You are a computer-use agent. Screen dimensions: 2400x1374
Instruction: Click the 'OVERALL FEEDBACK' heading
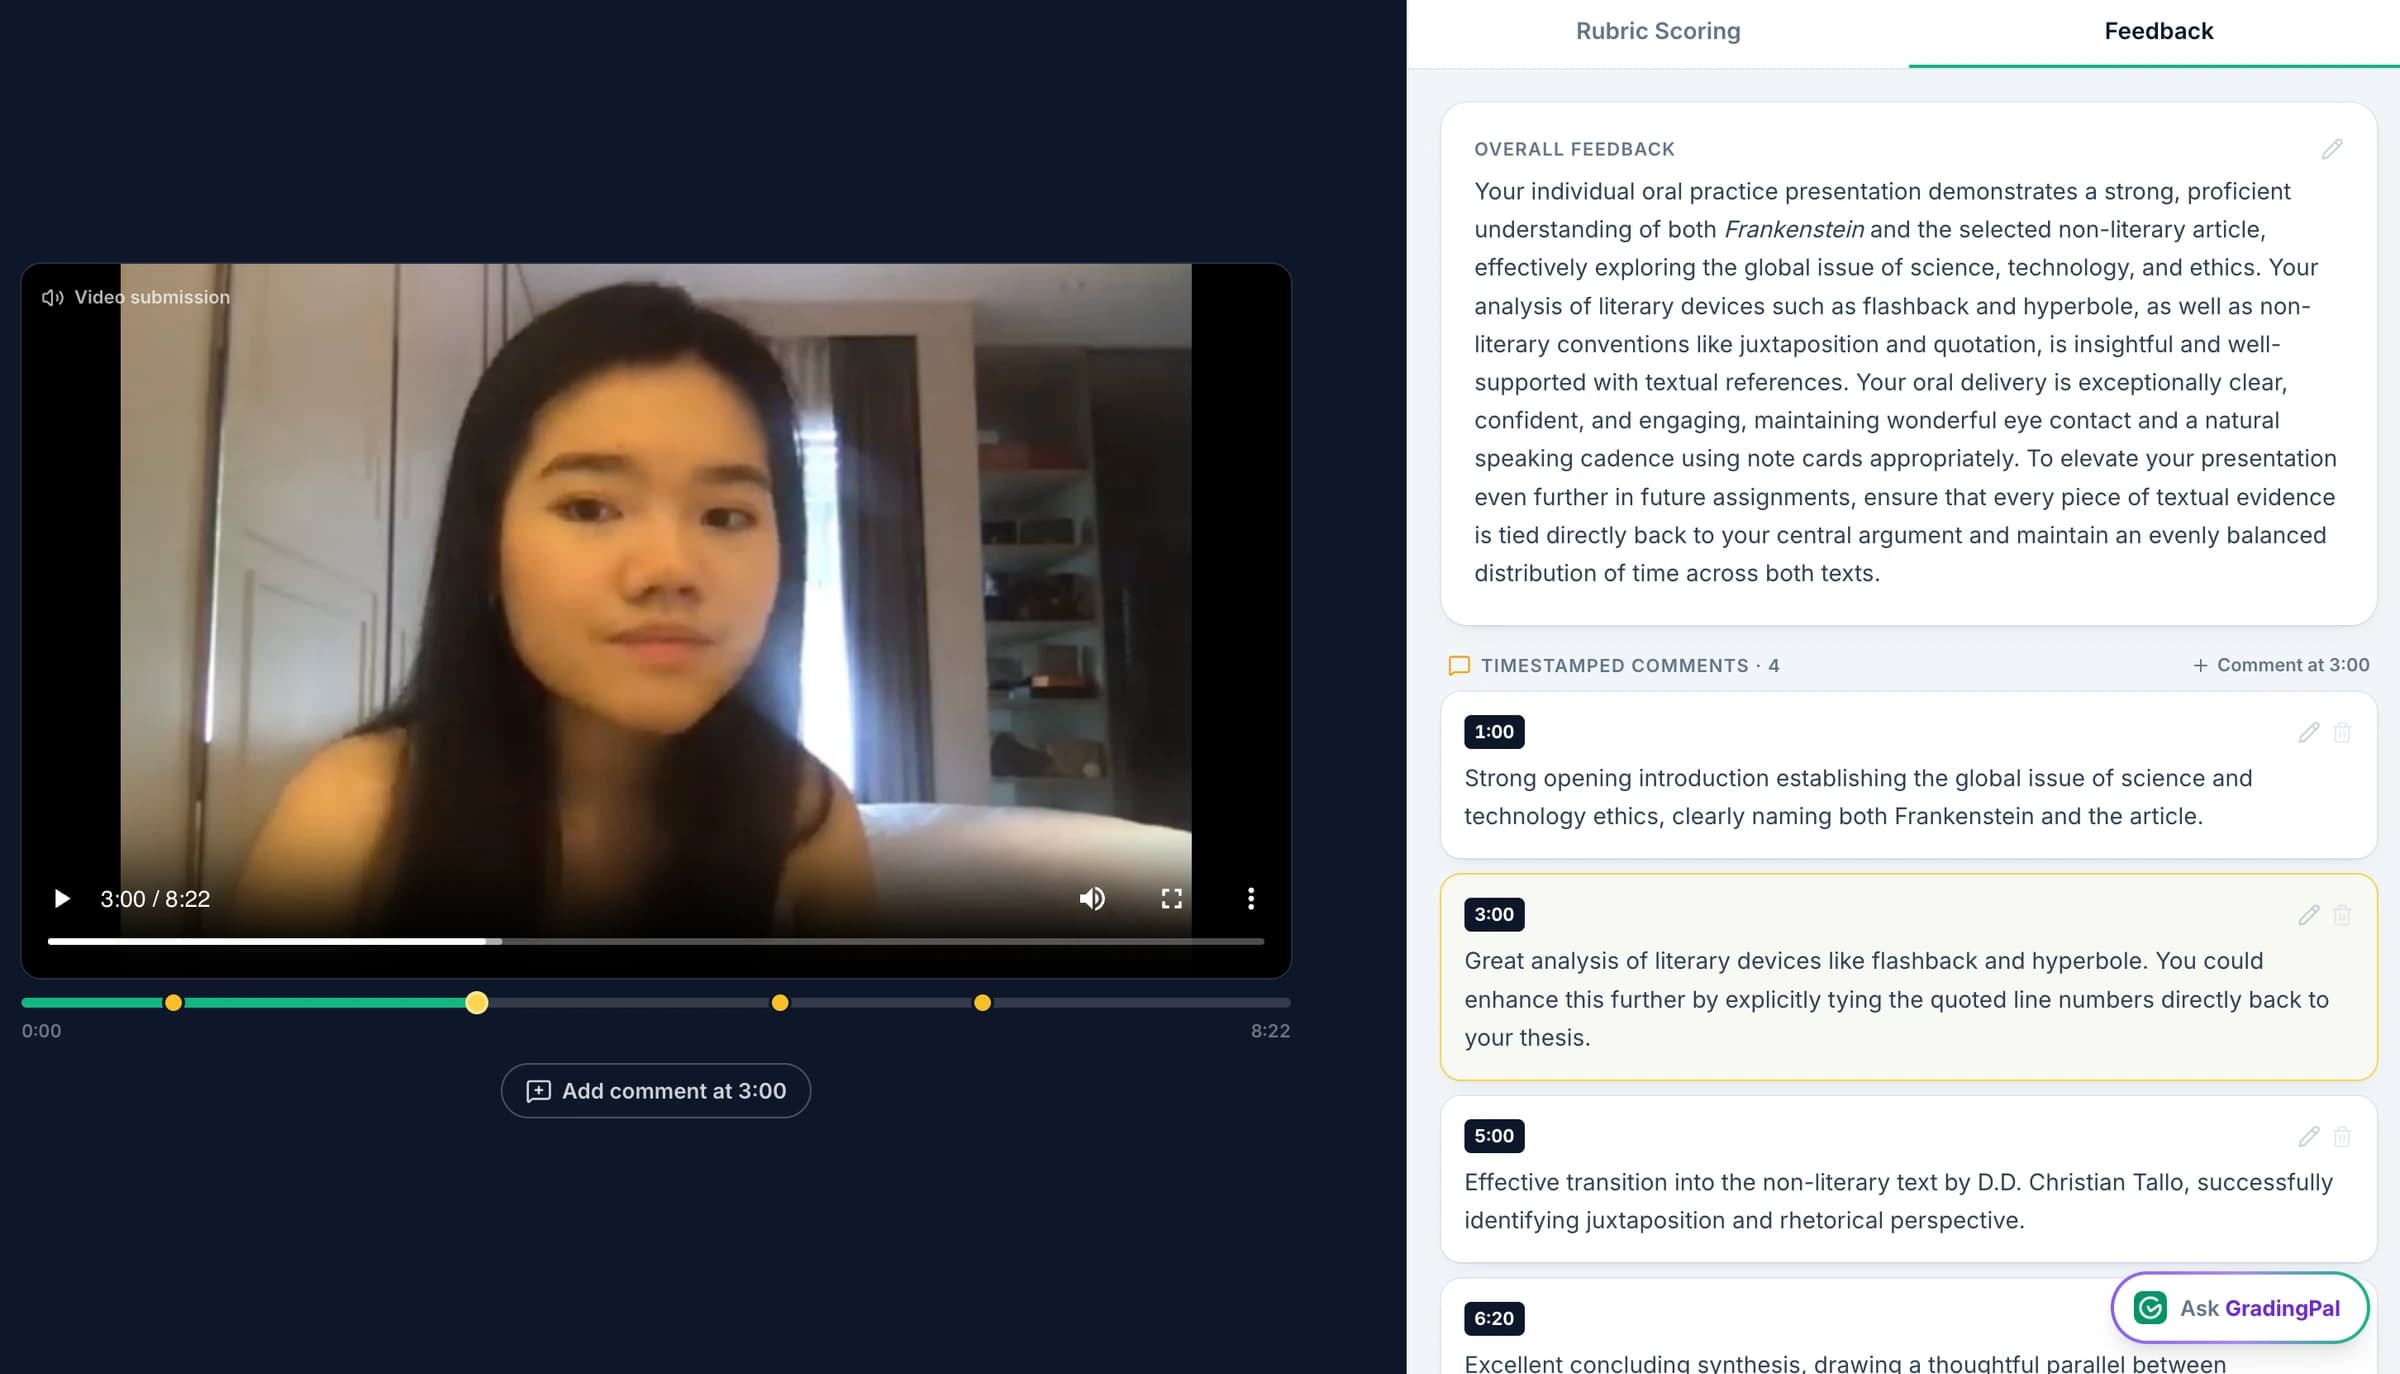(1574, 149)
